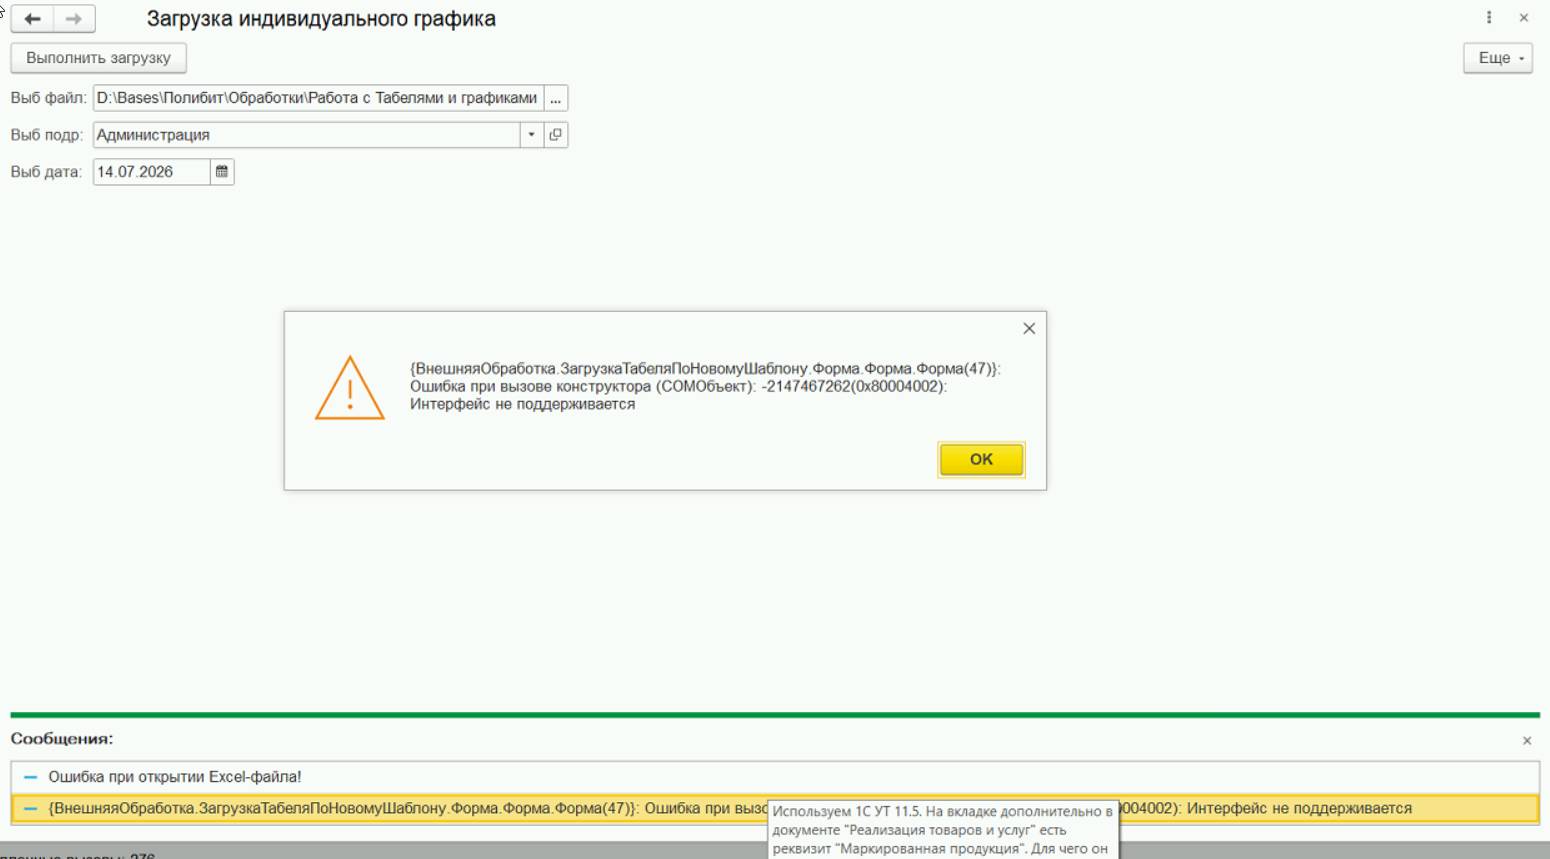This screenshot has width=1550, height=859.
Task: Open the selected Администрация item via the open icon
Action: click(x=556, y=135)
